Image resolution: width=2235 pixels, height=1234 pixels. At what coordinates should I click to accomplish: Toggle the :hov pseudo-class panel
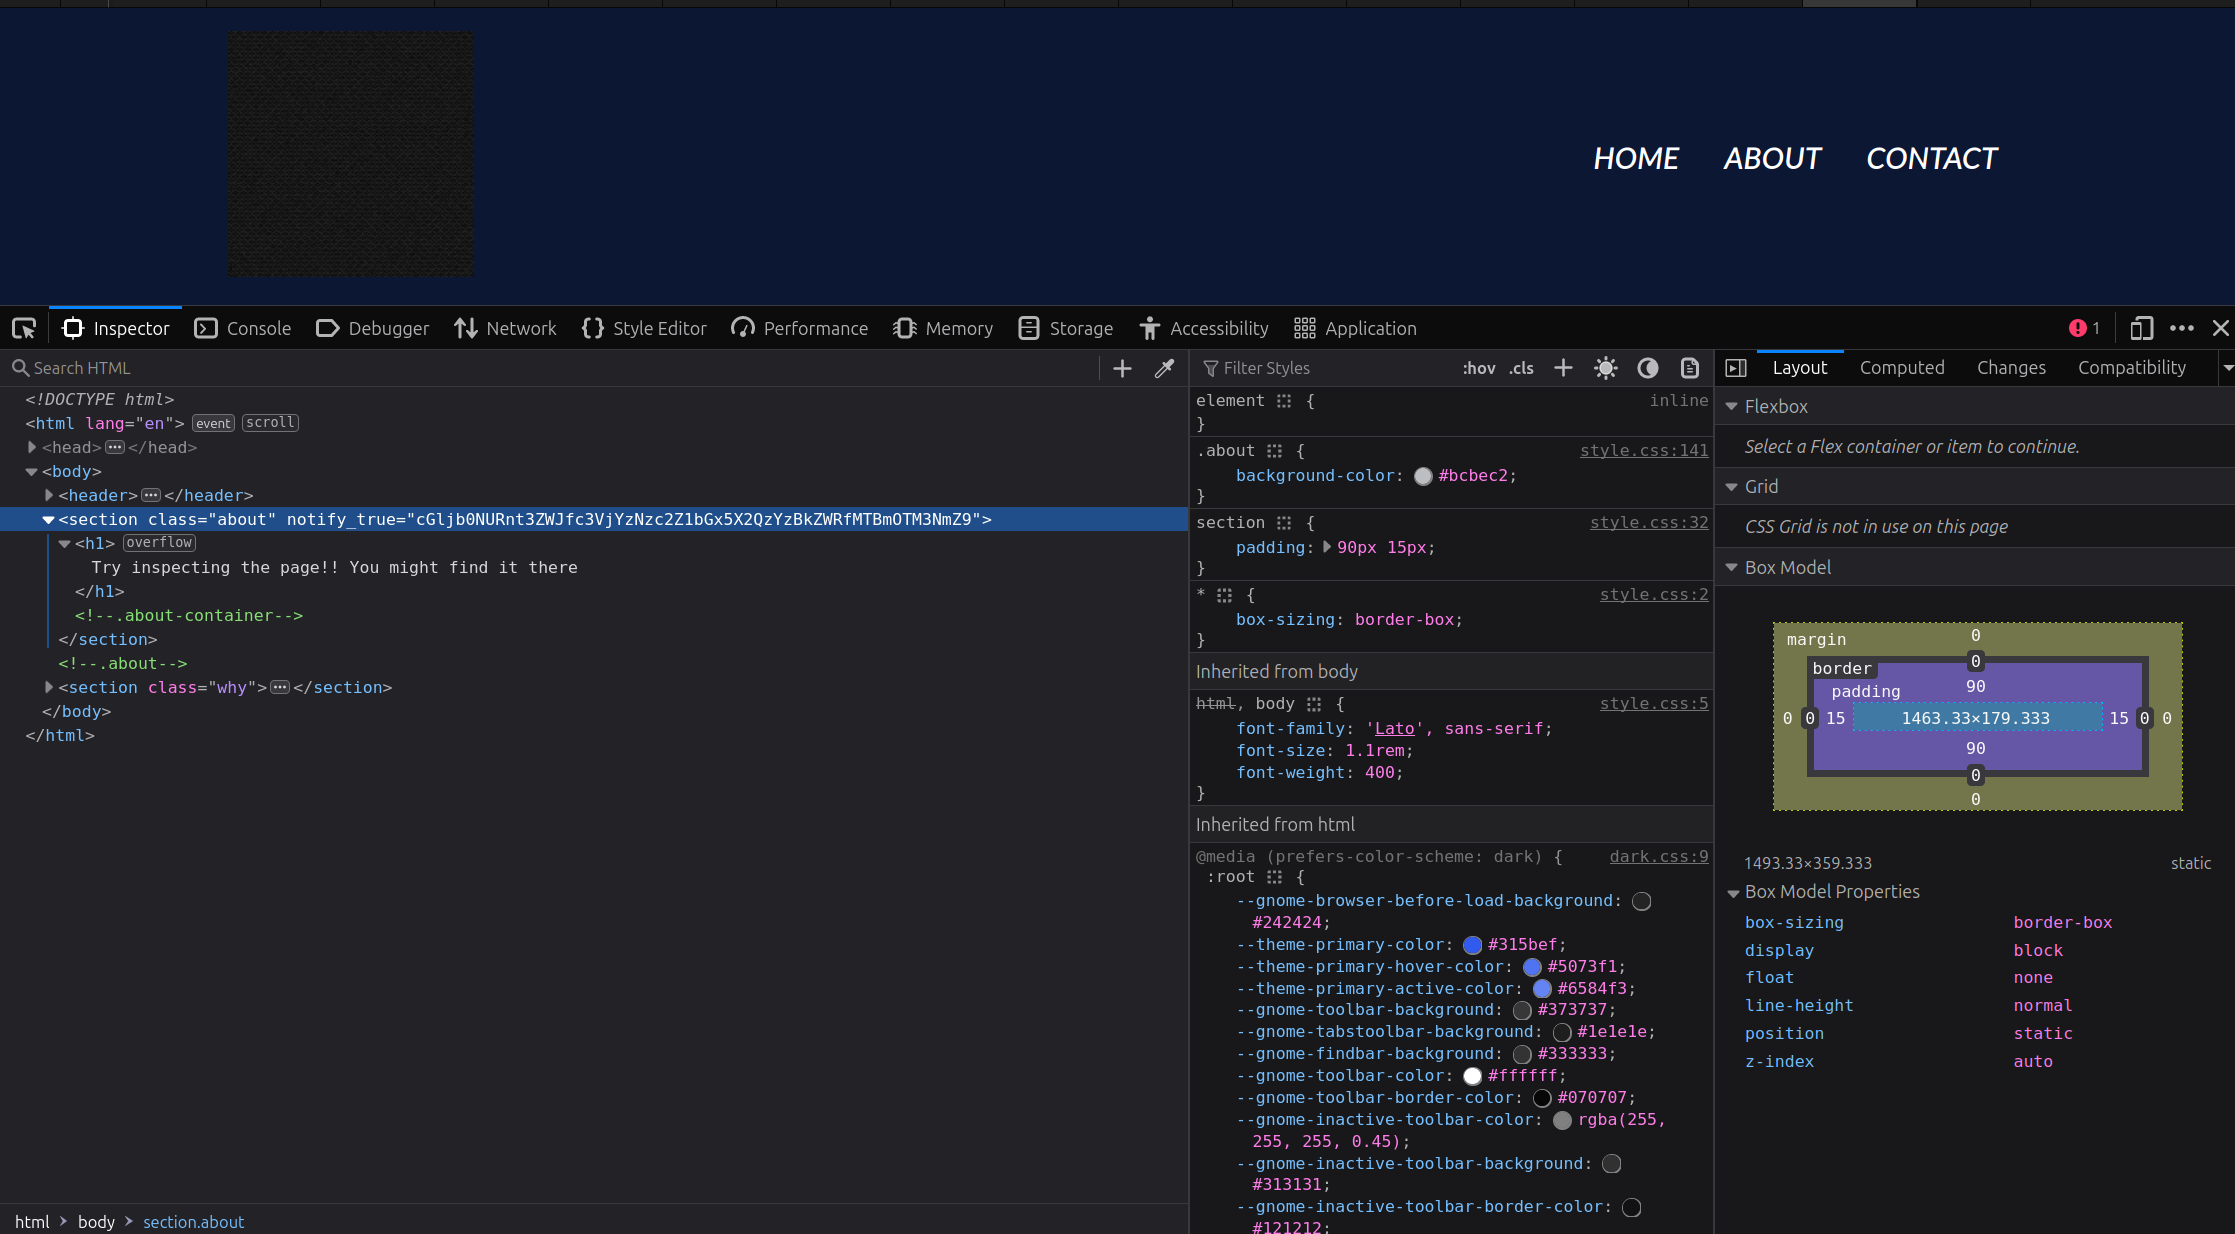[x=1479, y=368]
